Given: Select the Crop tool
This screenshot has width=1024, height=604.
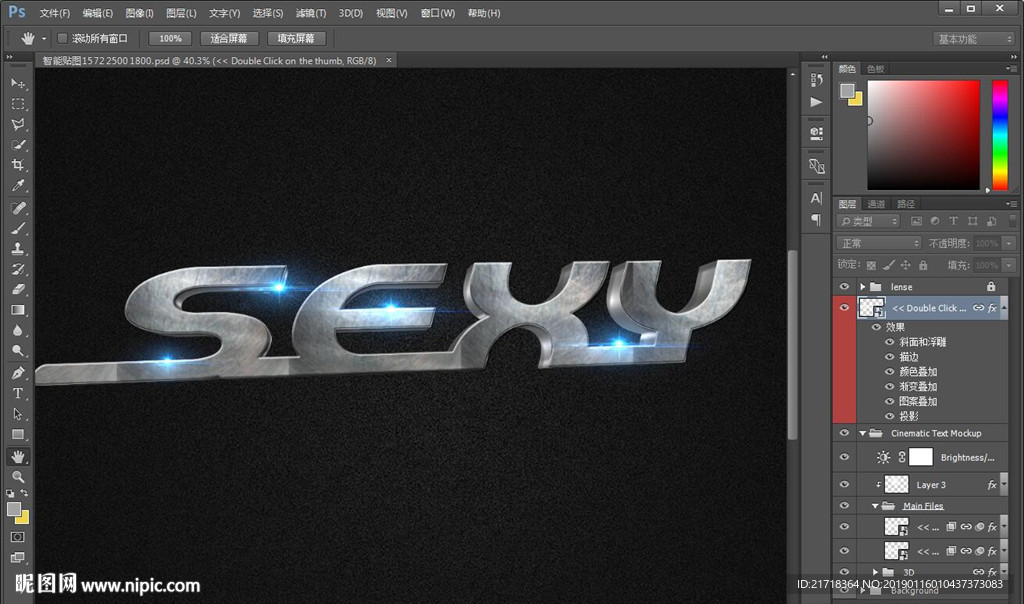Looking at the screenshot, I should pyautogui.click(x=18, y=166).
